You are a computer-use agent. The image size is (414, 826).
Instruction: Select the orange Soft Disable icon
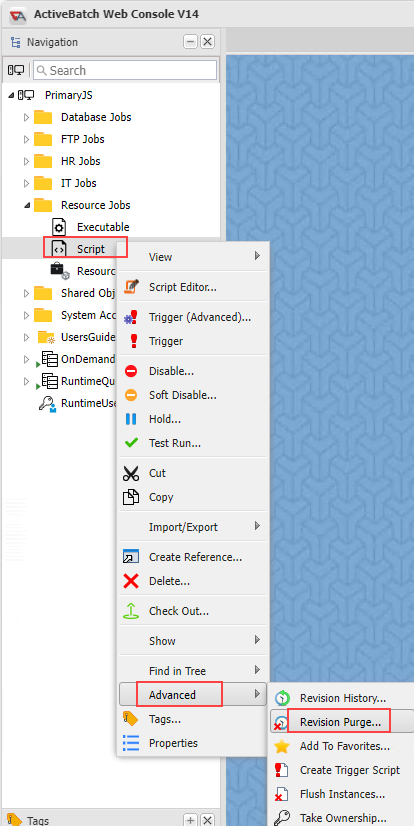pos(131,395)
